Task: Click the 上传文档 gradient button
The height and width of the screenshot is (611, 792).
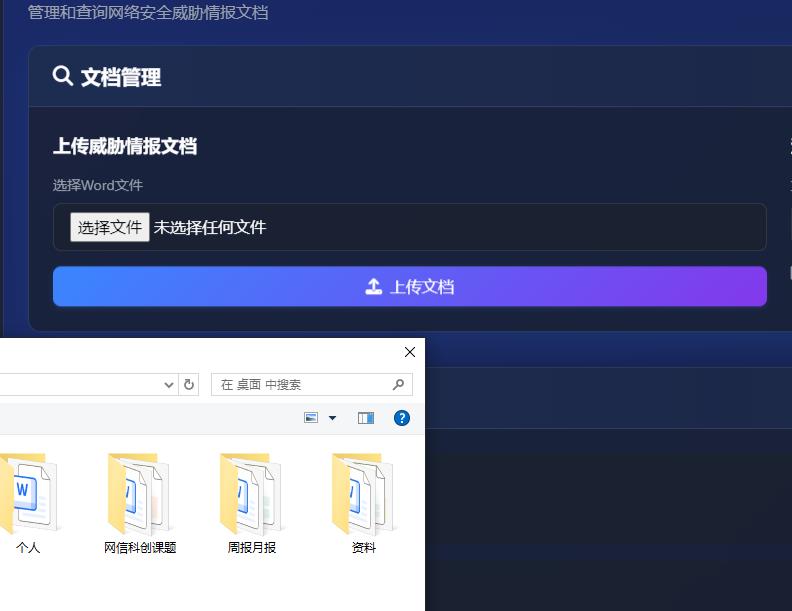Action: (x=409, y=286)
